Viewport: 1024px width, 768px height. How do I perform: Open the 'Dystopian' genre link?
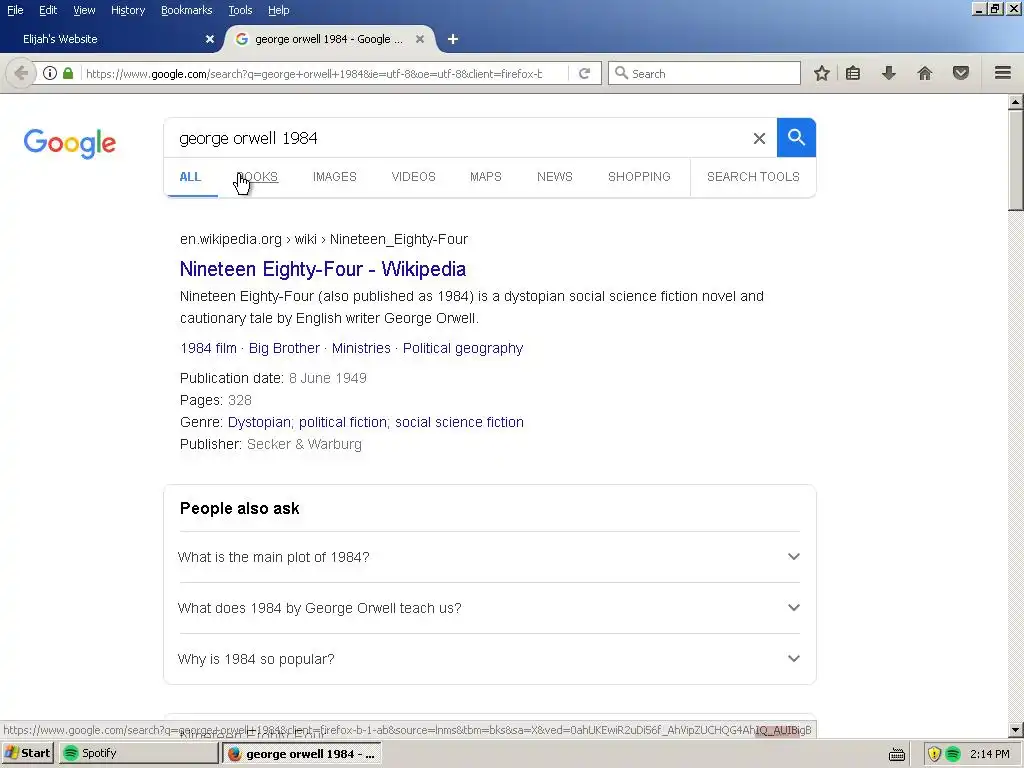(x=259, y=423)
